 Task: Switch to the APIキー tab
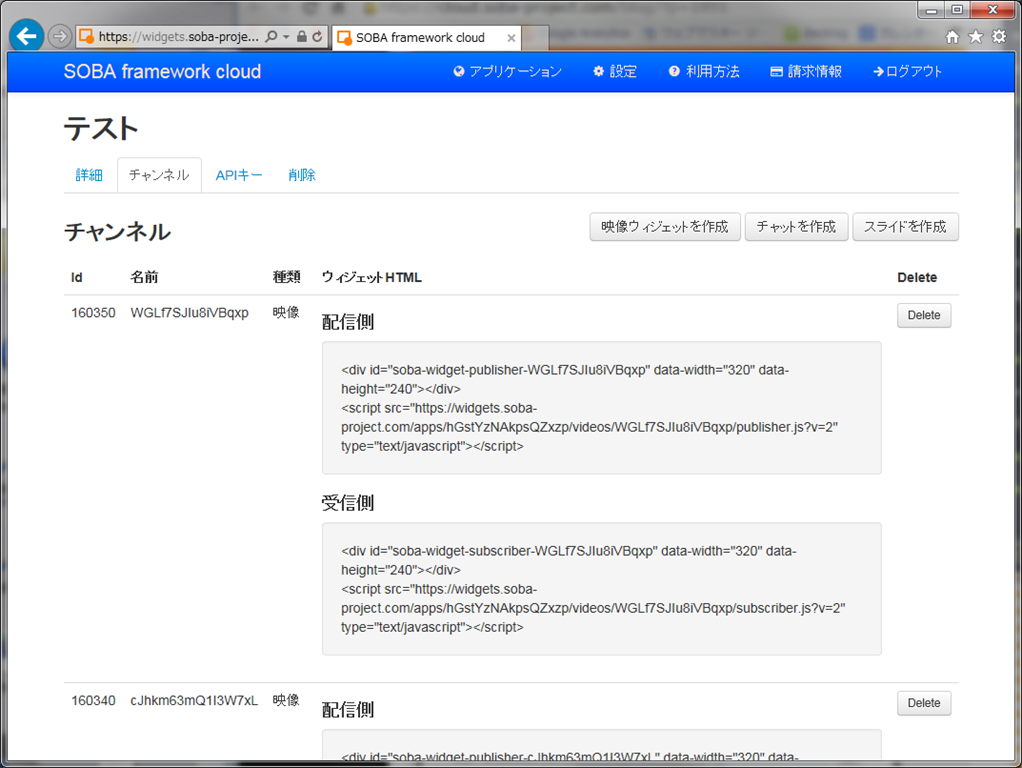239,175
